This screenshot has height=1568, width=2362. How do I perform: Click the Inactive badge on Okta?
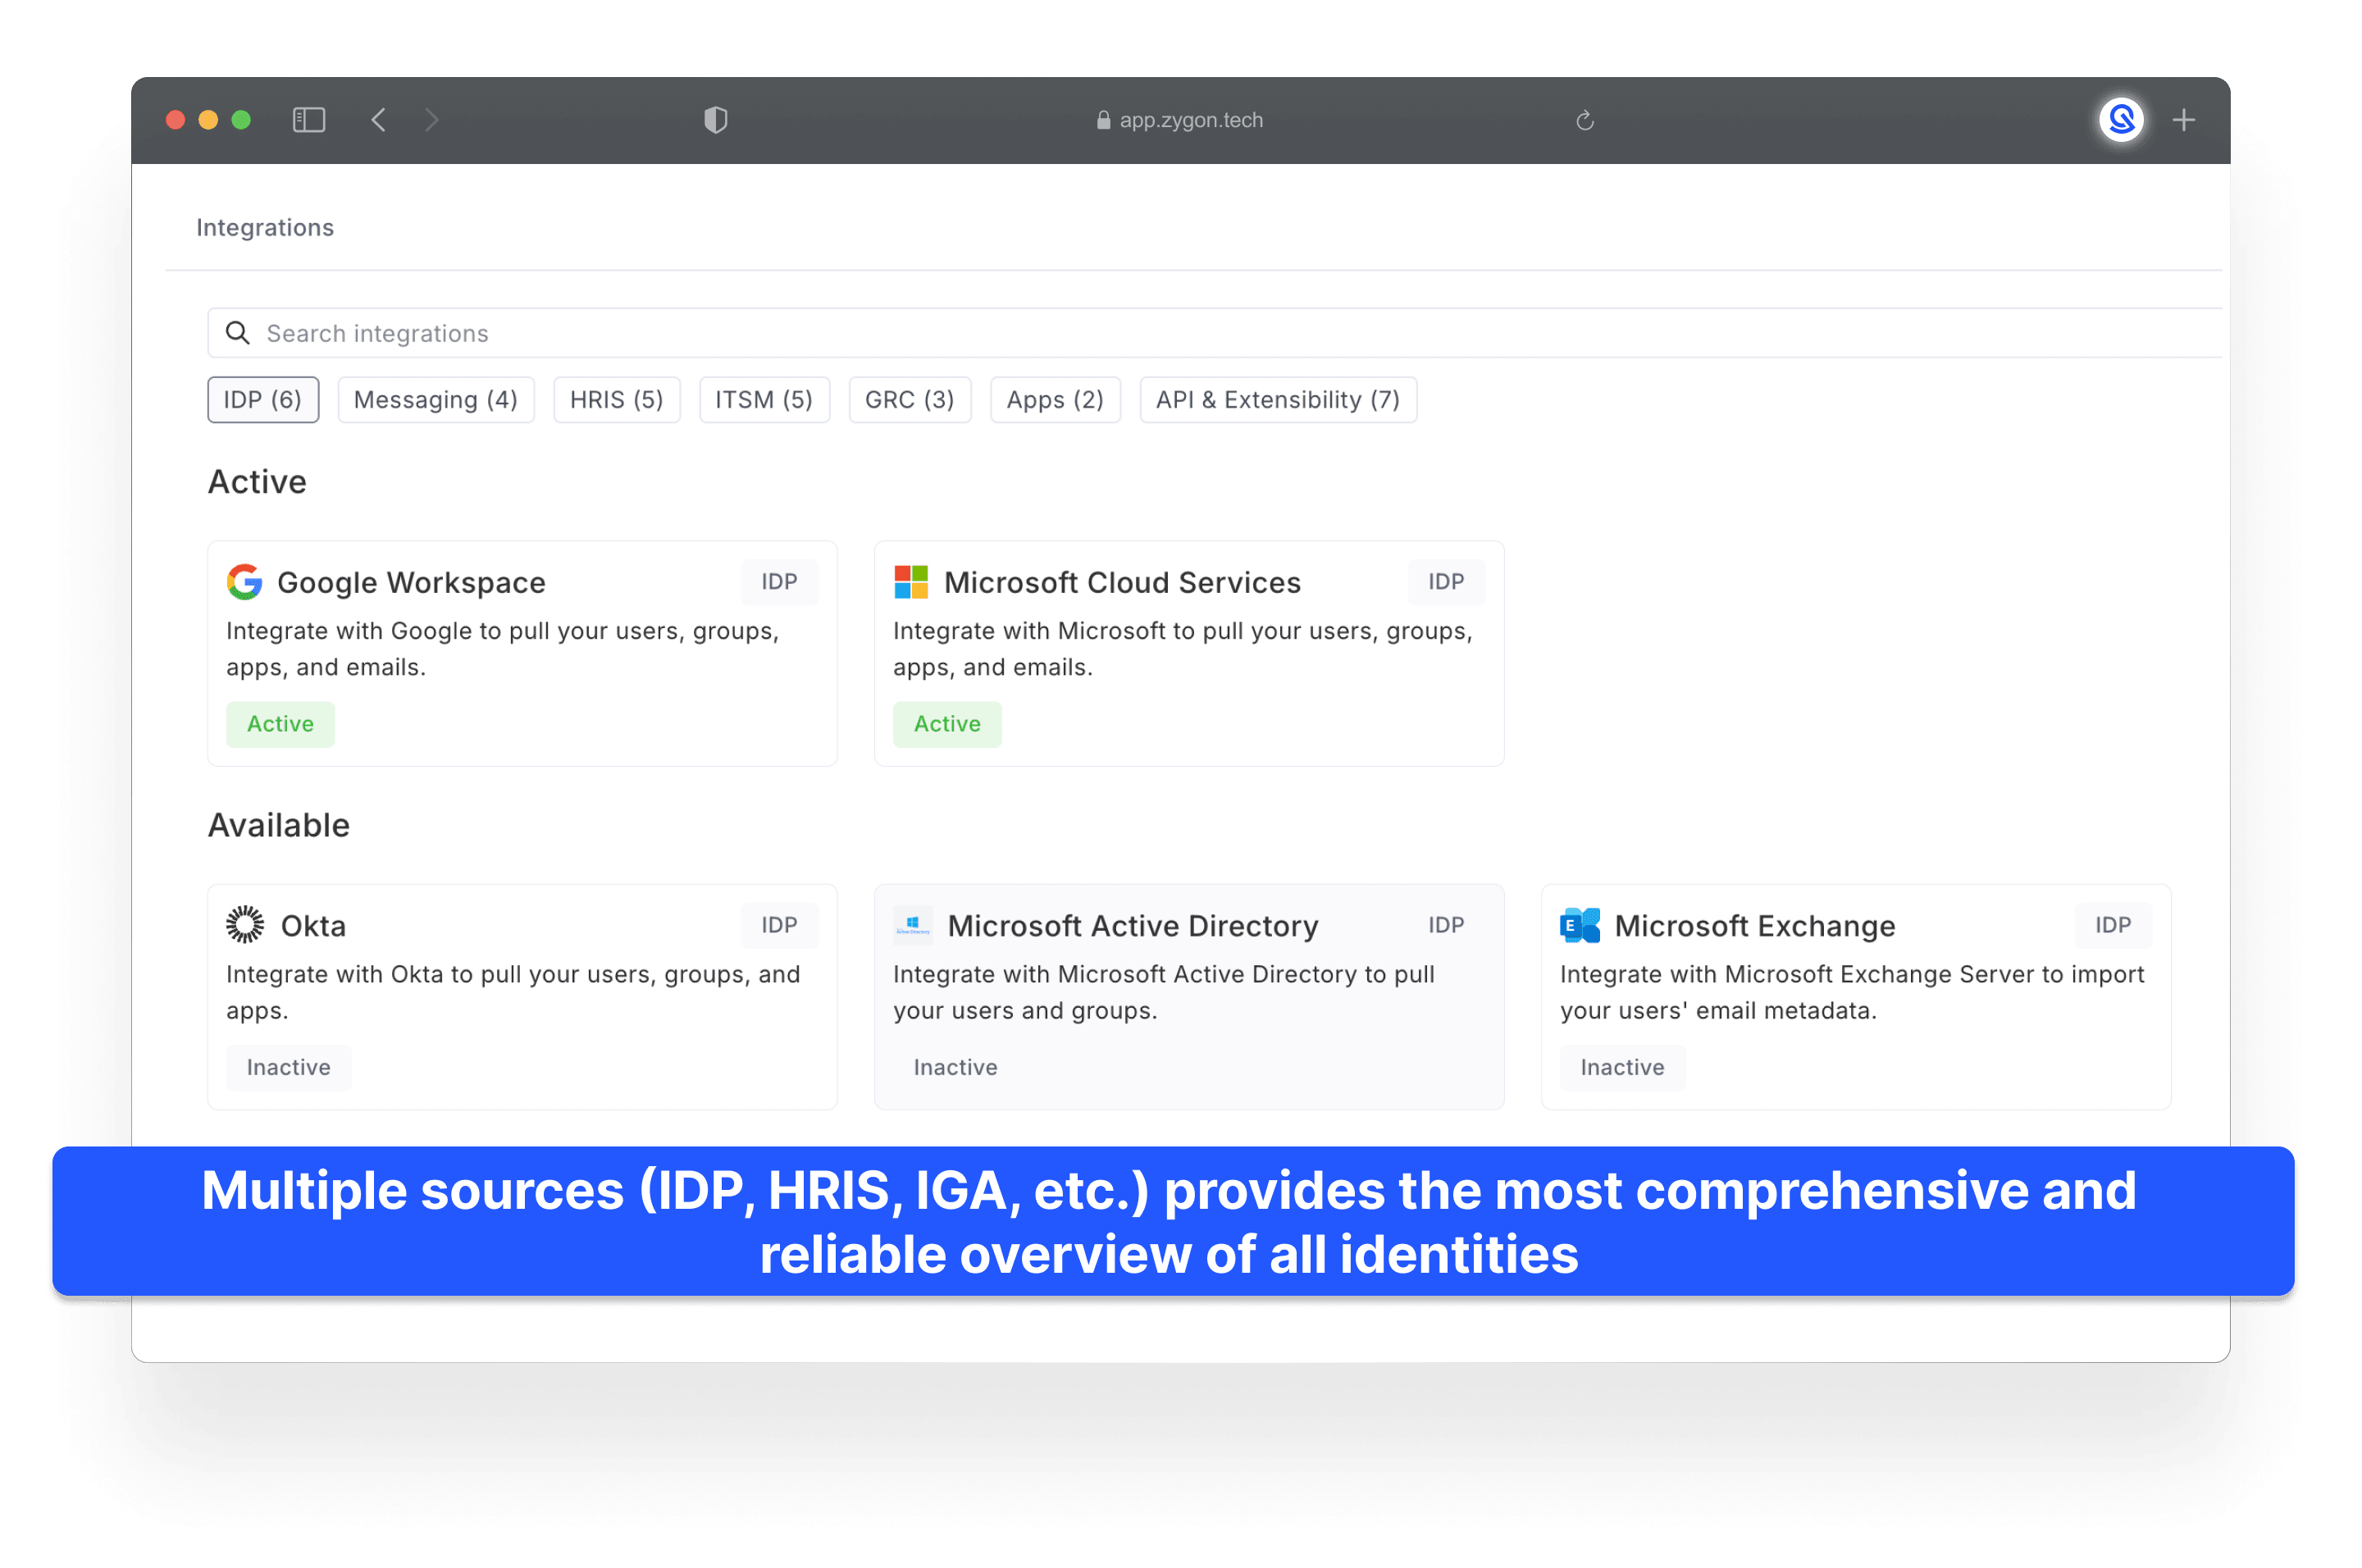(x=288, y=1067)
